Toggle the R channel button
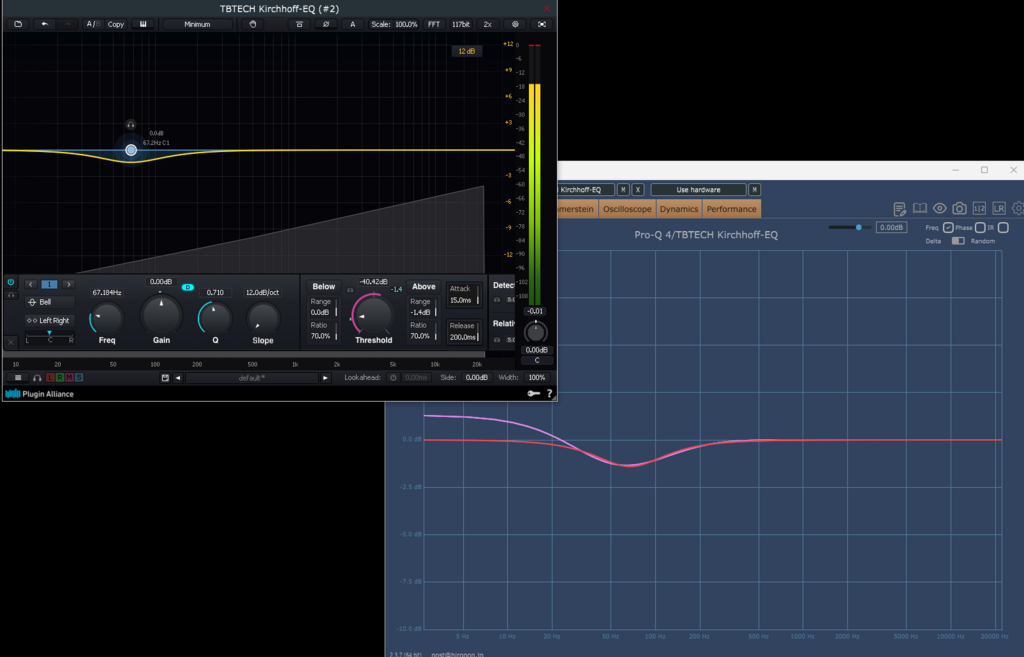 (x=59, y=377)
